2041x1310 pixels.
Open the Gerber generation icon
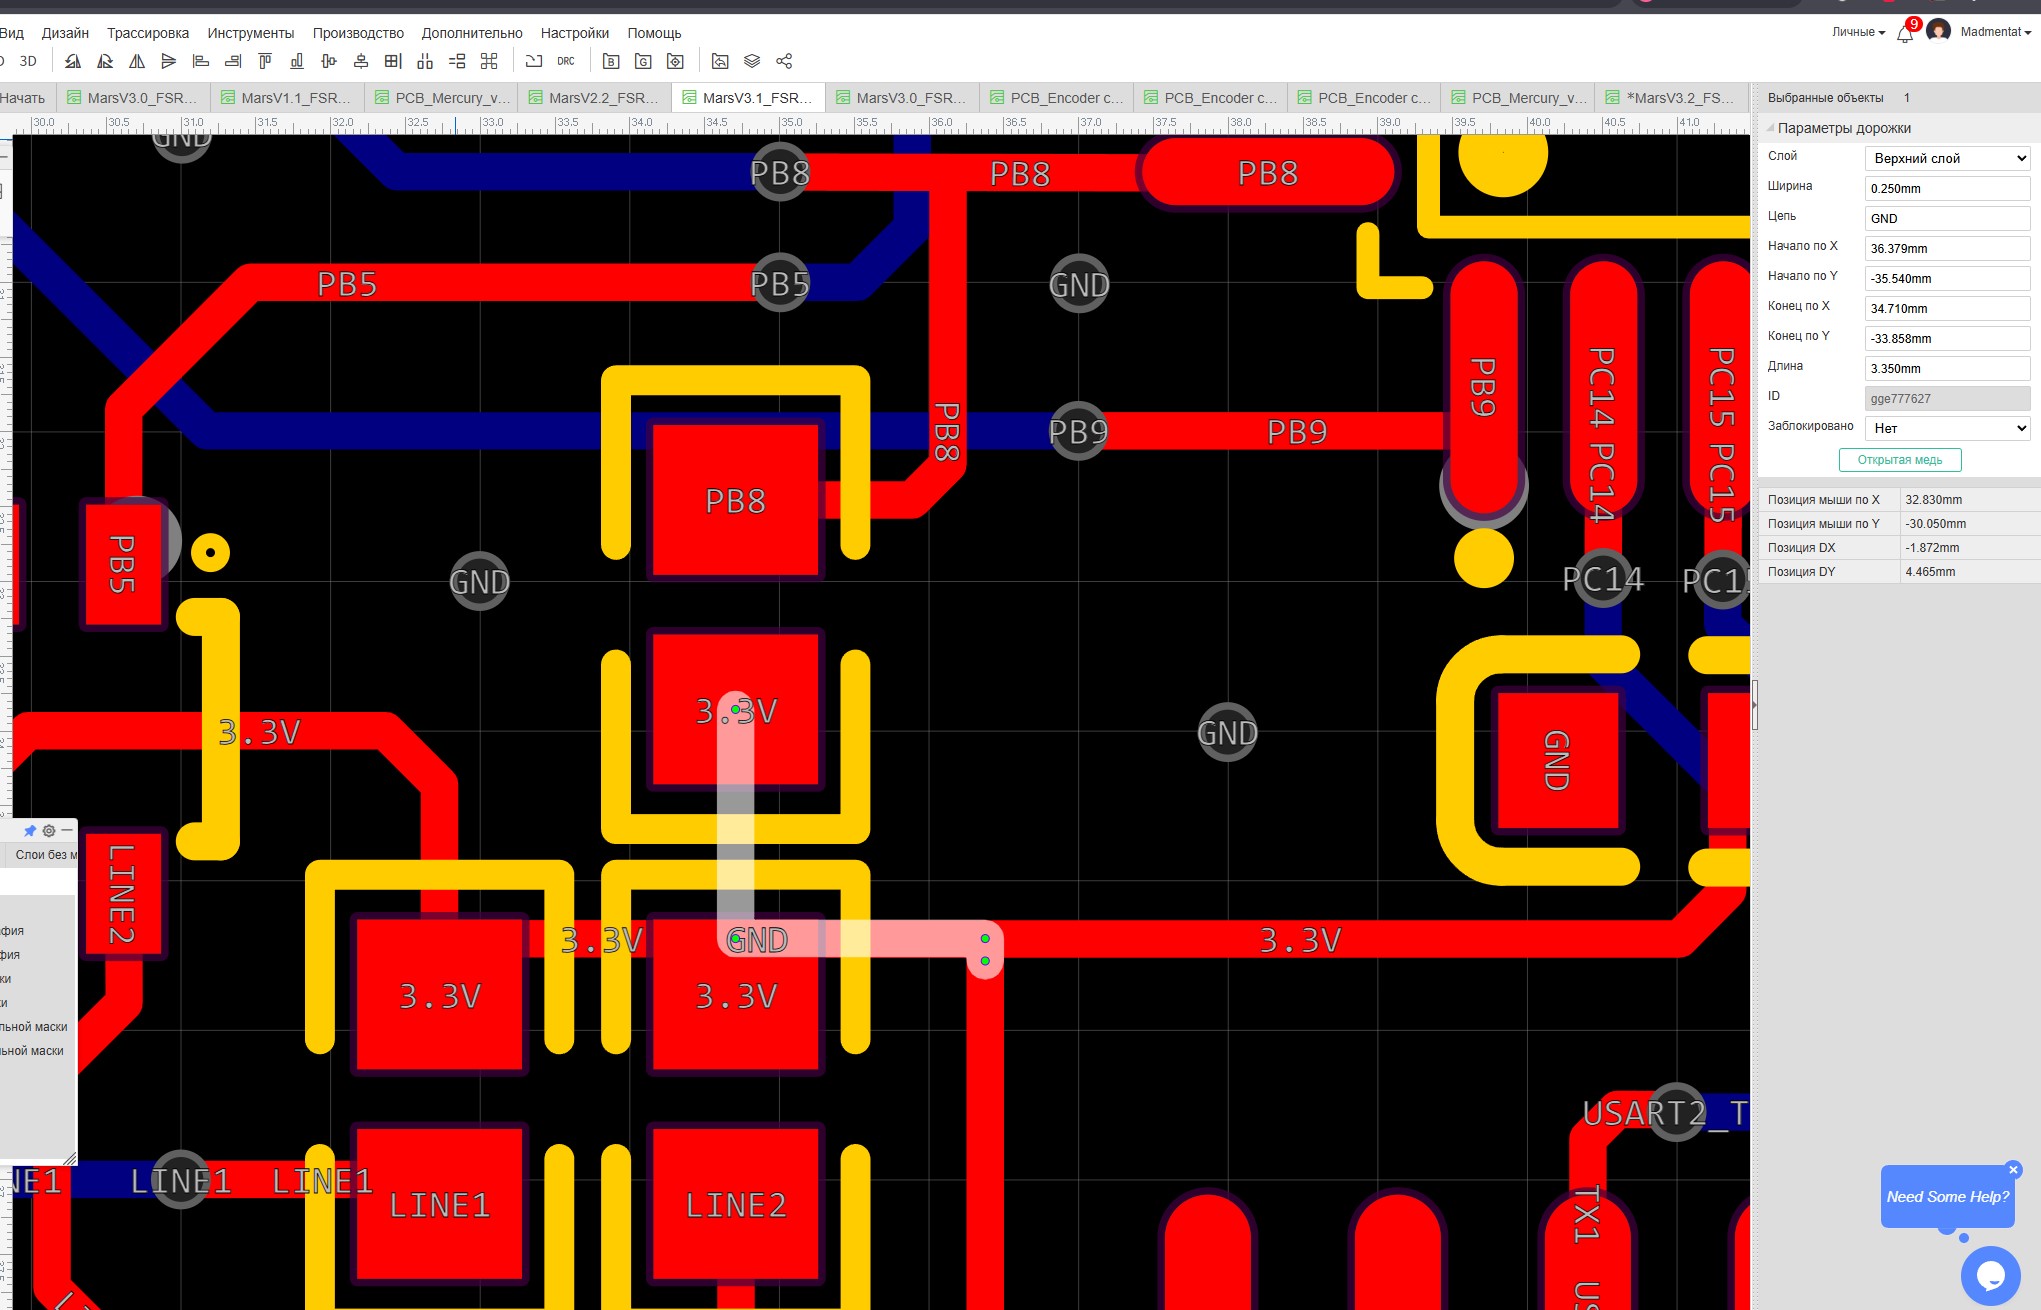[x=643, y=61]
